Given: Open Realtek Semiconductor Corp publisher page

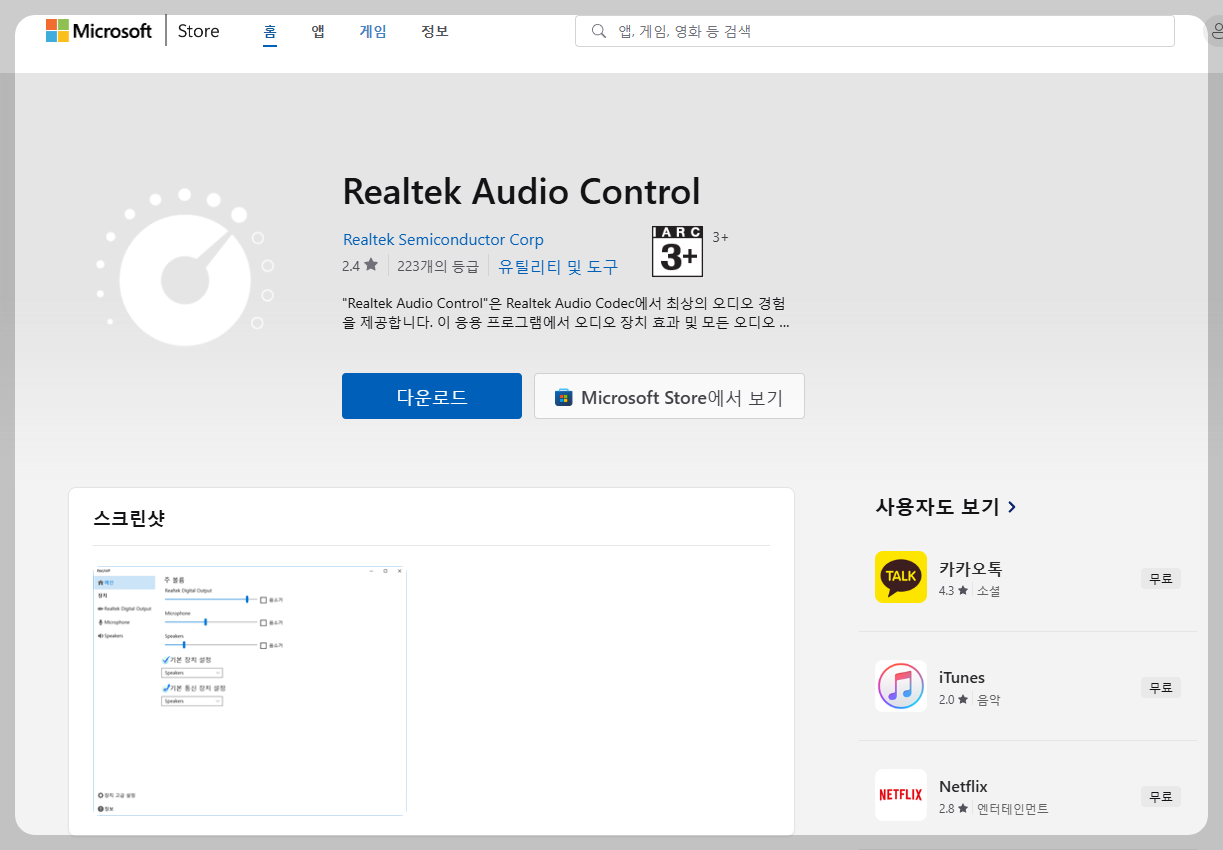Looking at the screenshot, I should click(x=443, y=240).
